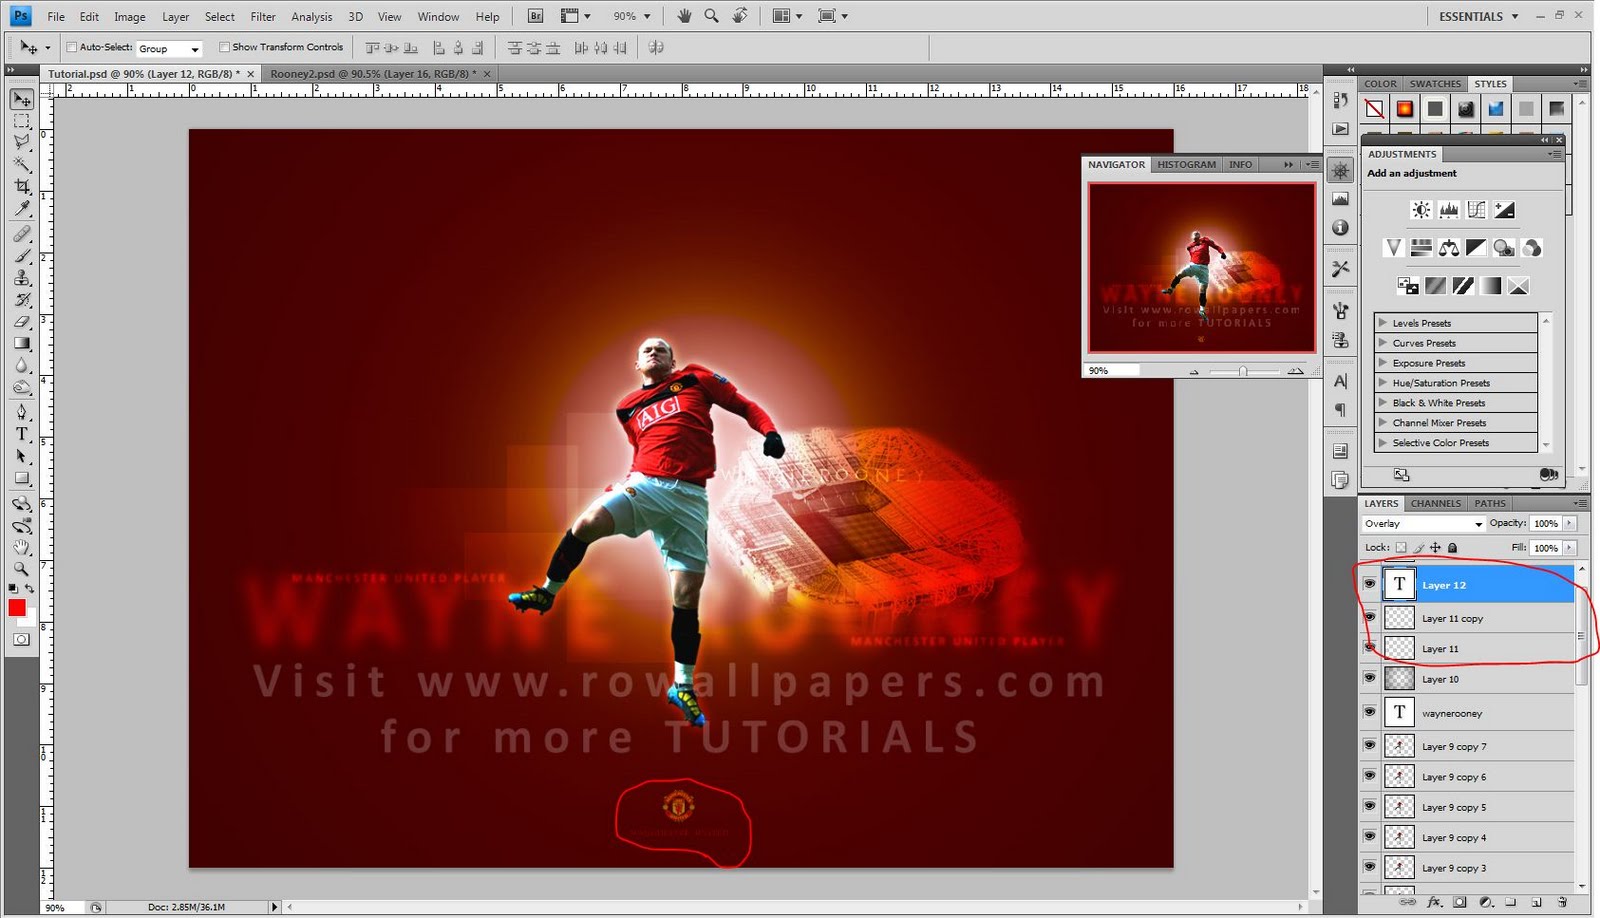
Task: Open layer style fx menu
Action: click(x=1433, y=902)
